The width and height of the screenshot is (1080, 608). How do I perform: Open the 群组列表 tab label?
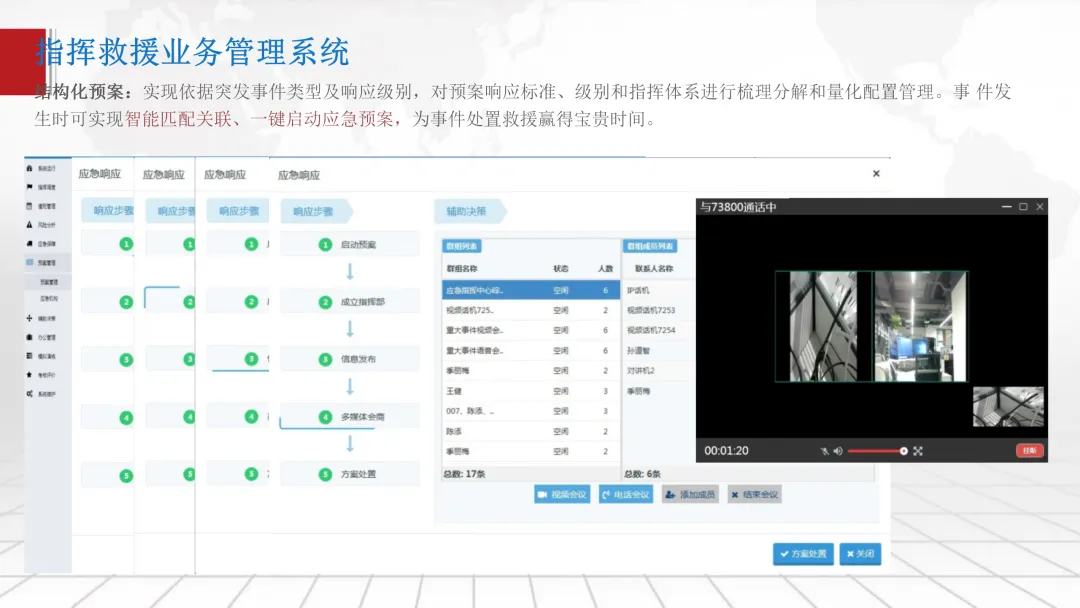461,246
